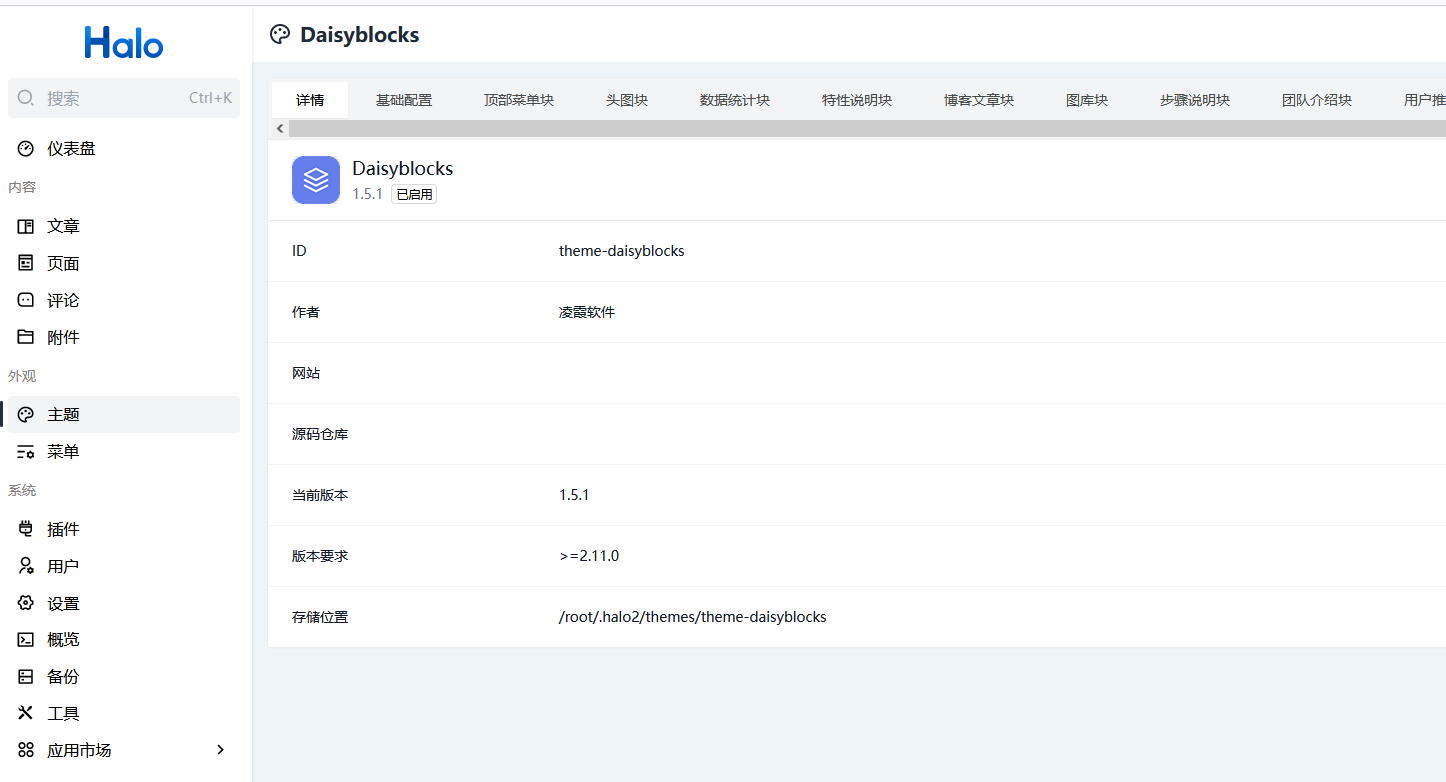Click the 插件 plug icon

point(26,530)
